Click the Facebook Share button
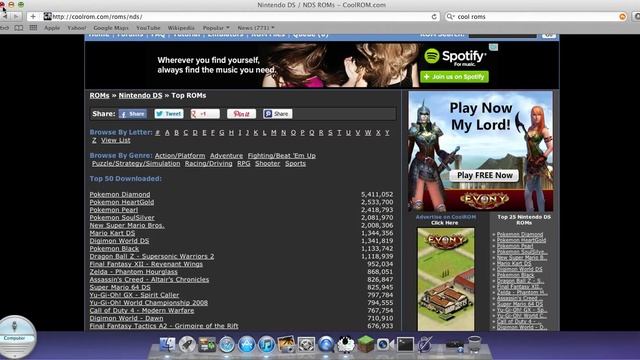 click(x=133, y=114)
